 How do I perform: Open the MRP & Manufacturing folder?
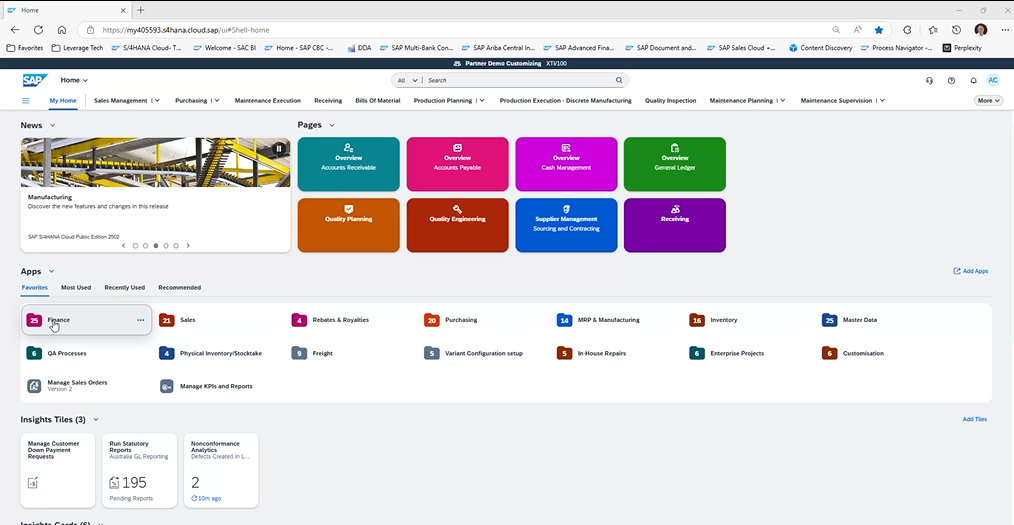pos(598,320)
